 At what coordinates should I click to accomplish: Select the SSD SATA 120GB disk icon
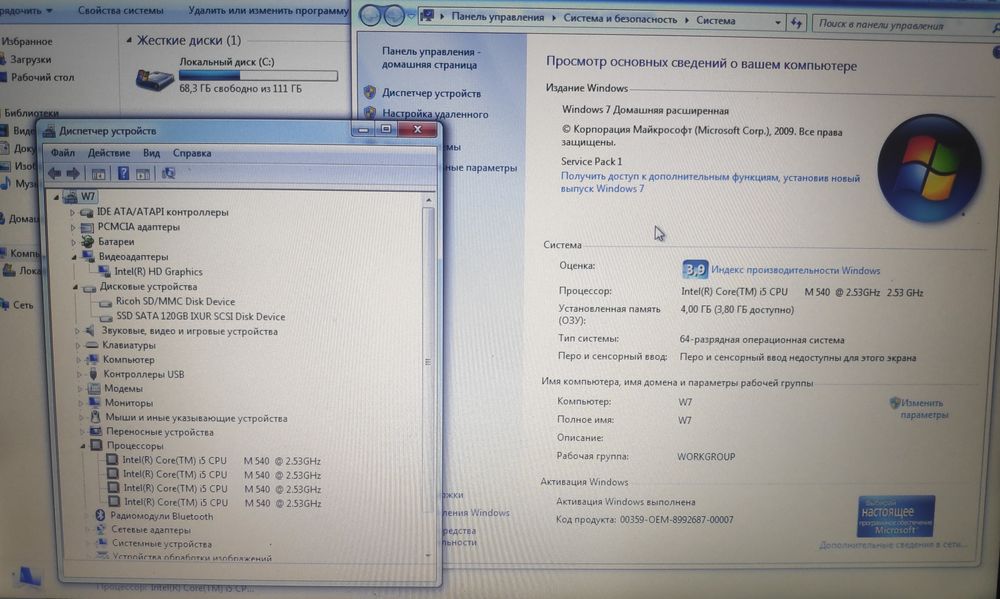[107, 316]
